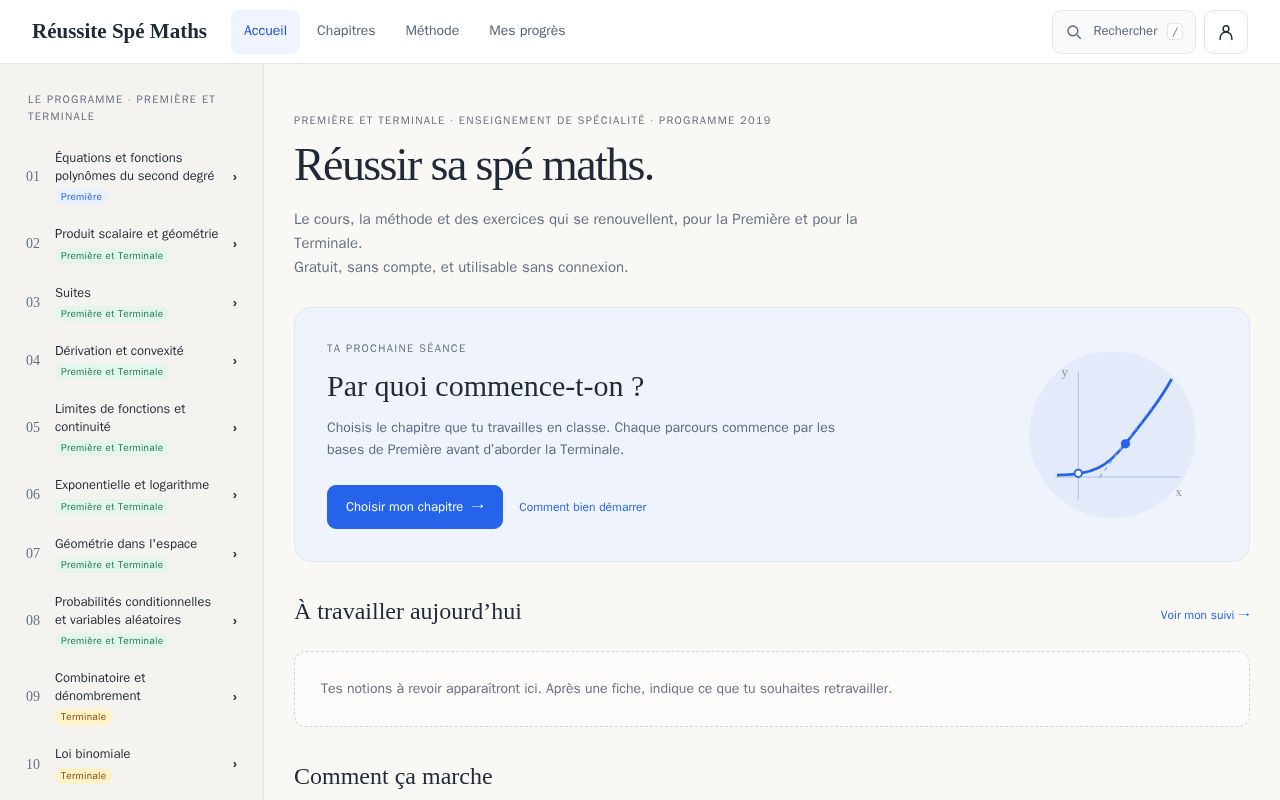The image size is (1280, 800).
Task: Open Dérivation et convexité chapter
Action: point(132,361)
